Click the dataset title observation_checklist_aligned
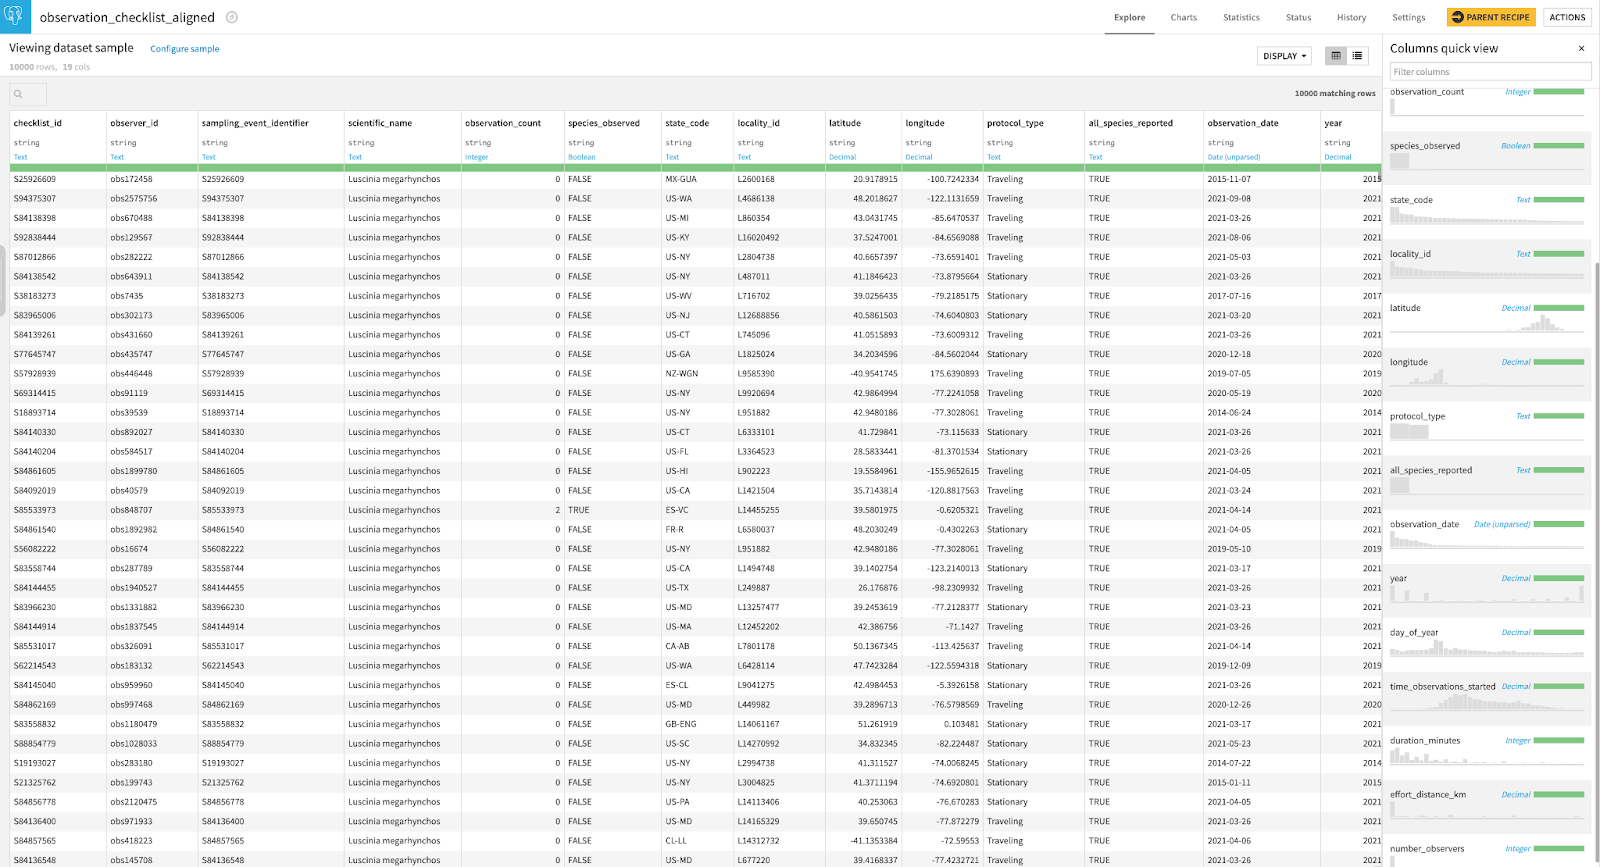 (127, 17)
